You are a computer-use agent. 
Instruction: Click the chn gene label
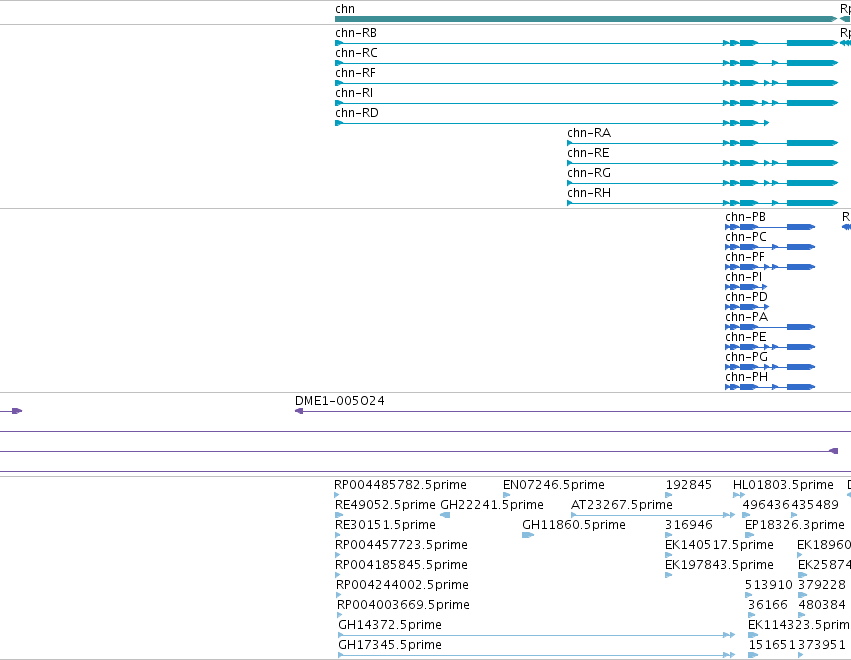(x=345, y=9)
